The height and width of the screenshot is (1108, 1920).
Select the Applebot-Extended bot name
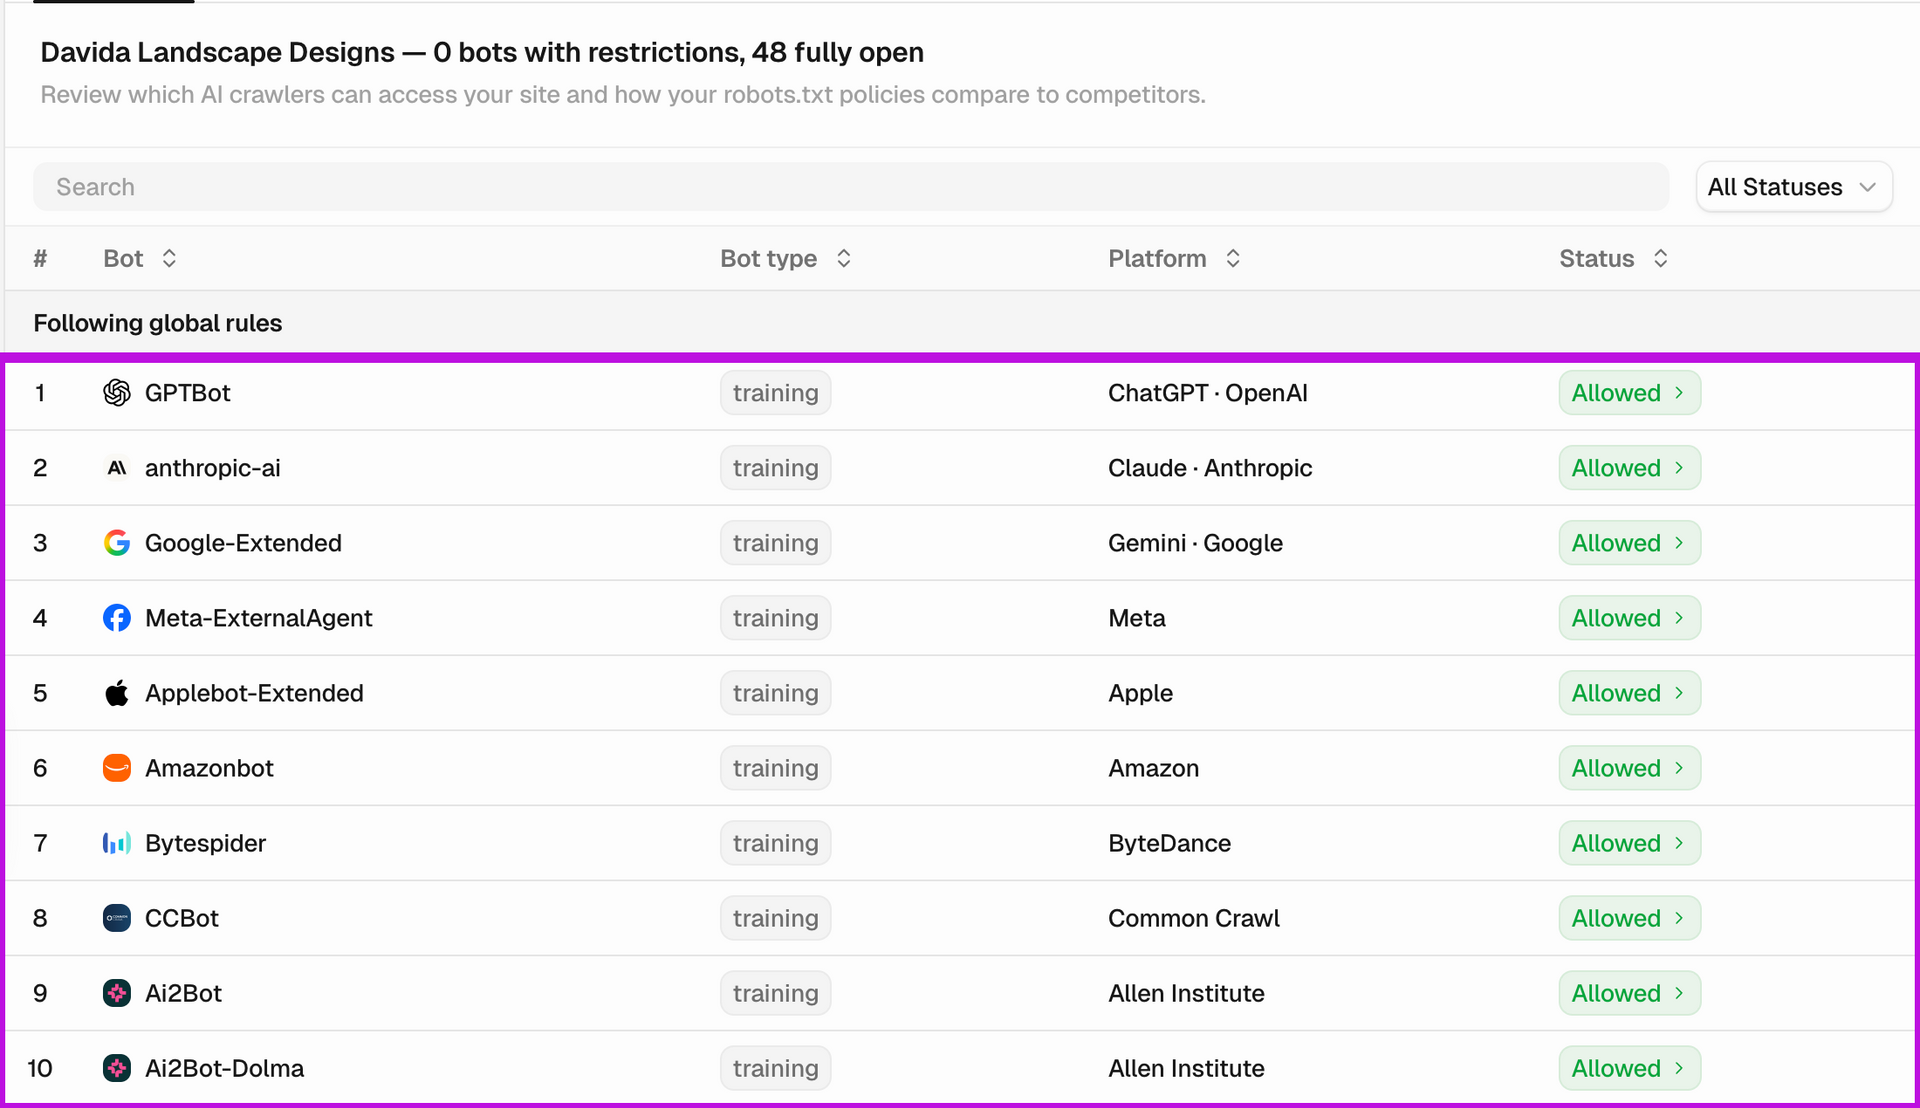coord(254,693)
